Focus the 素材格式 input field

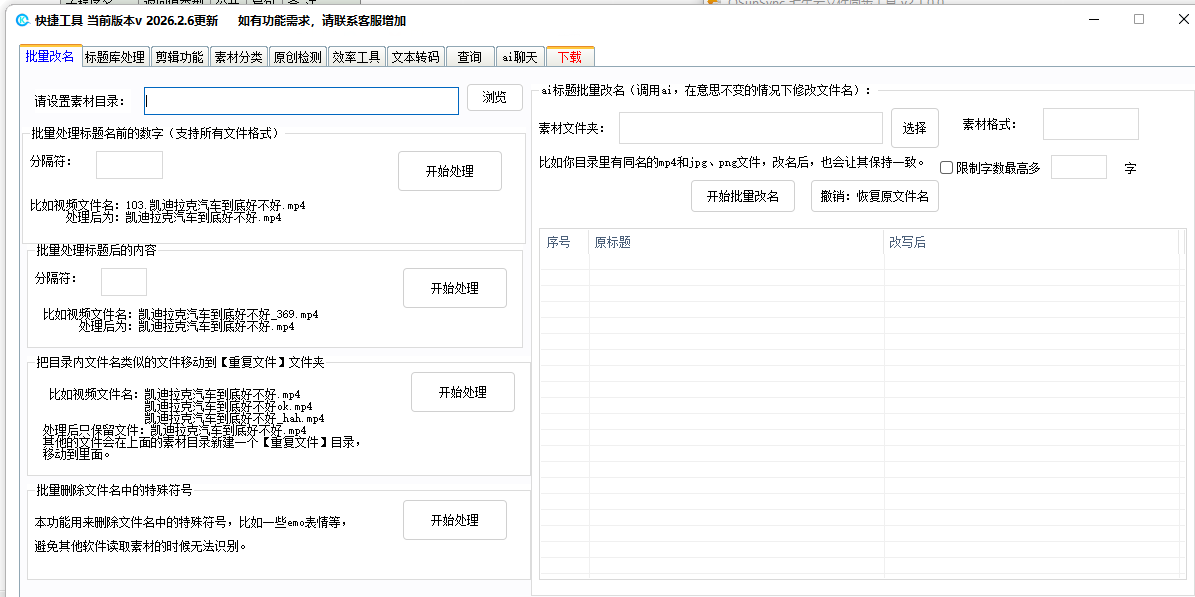tap(1090, 124)
